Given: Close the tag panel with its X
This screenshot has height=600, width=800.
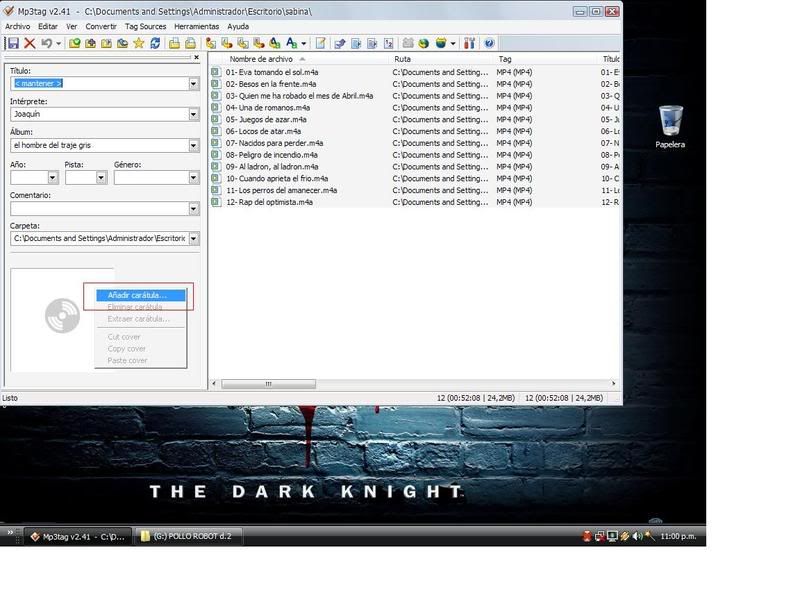Looking at the screenshot, I should 196,57.
